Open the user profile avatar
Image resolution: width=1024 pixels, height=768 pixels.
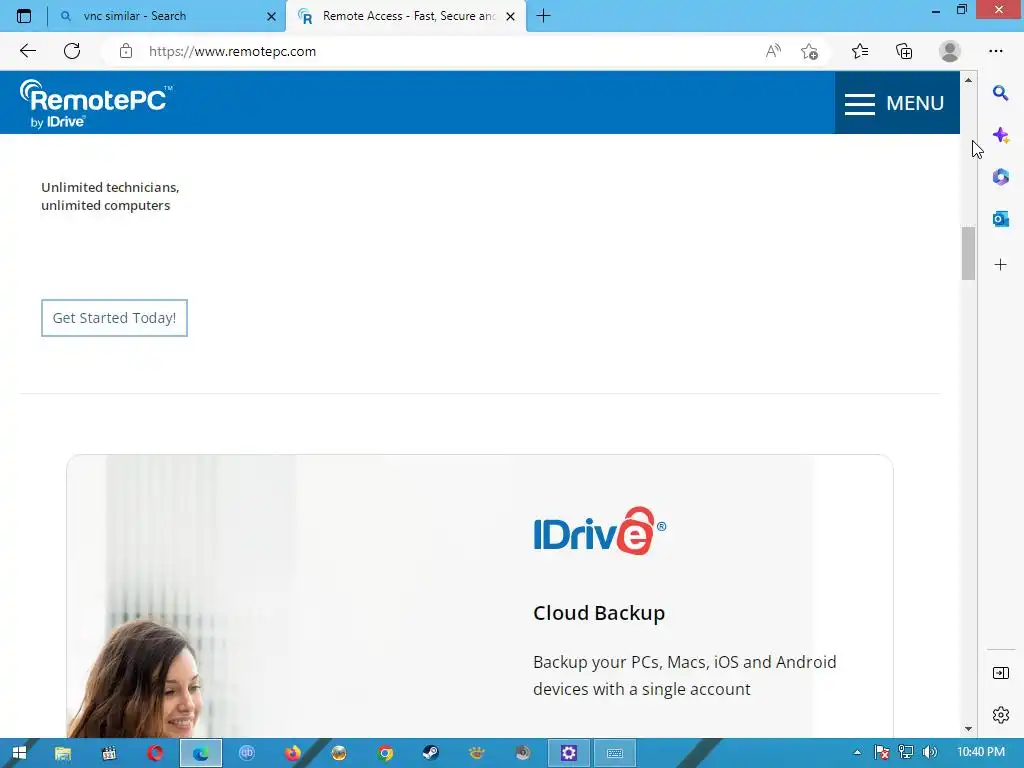[x=950, y=51]
